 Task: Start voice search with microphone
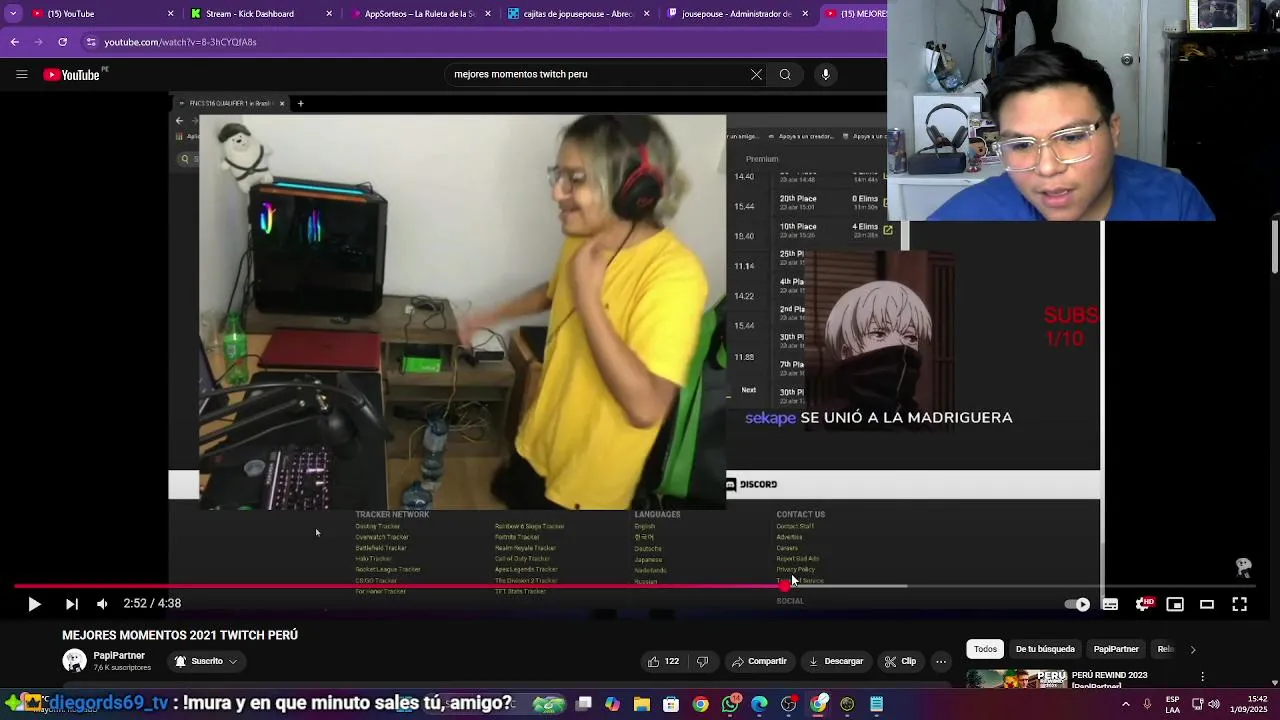(x=825, y=74)
